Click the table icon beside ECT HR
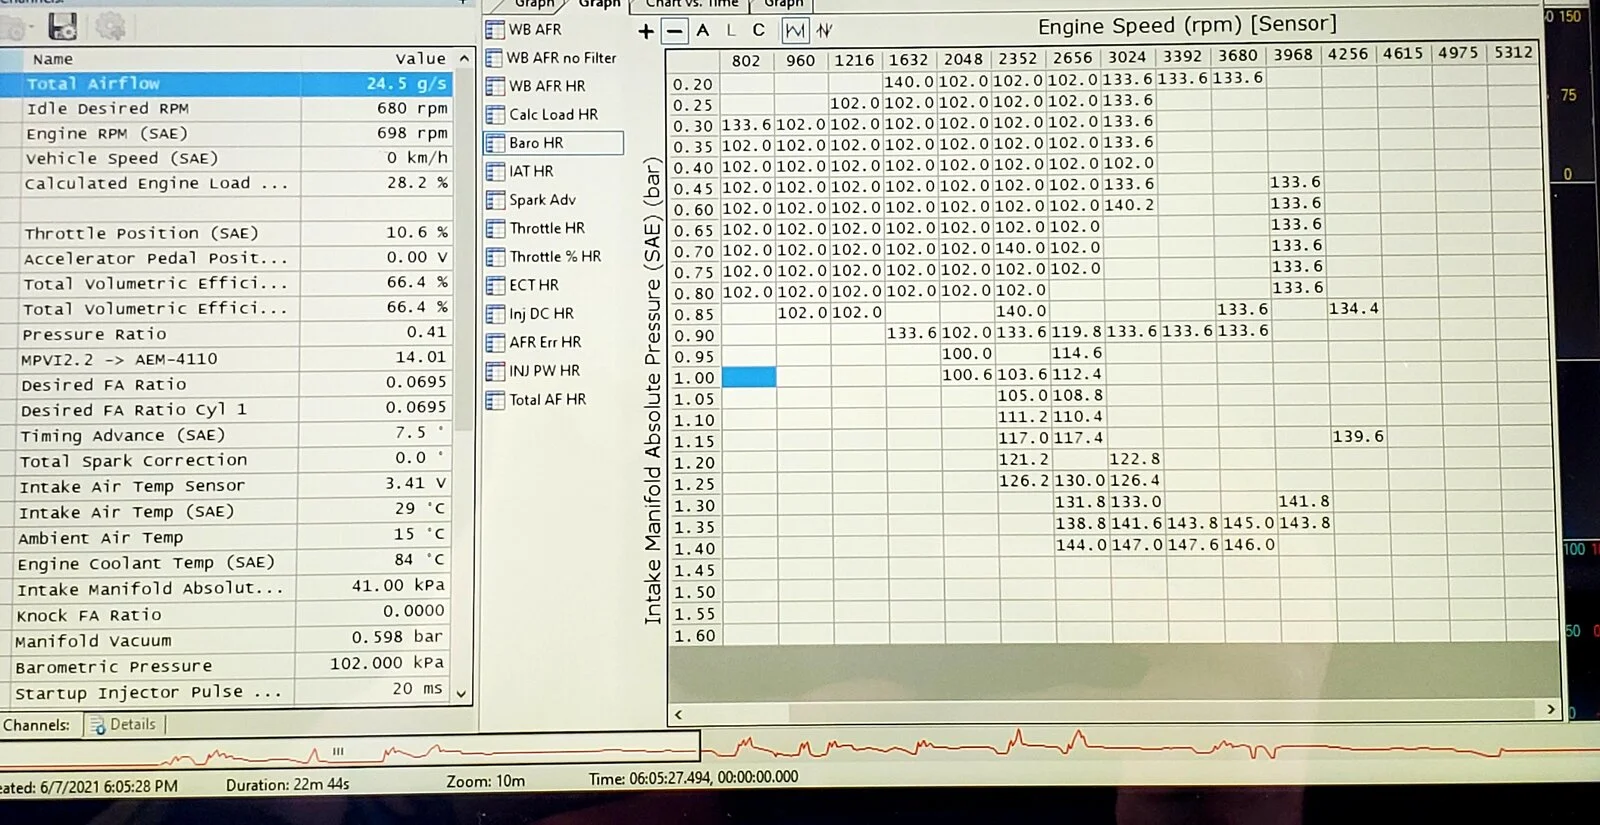Image resolution: width=1600 pixels, height=825 pixels. (496, 285)
